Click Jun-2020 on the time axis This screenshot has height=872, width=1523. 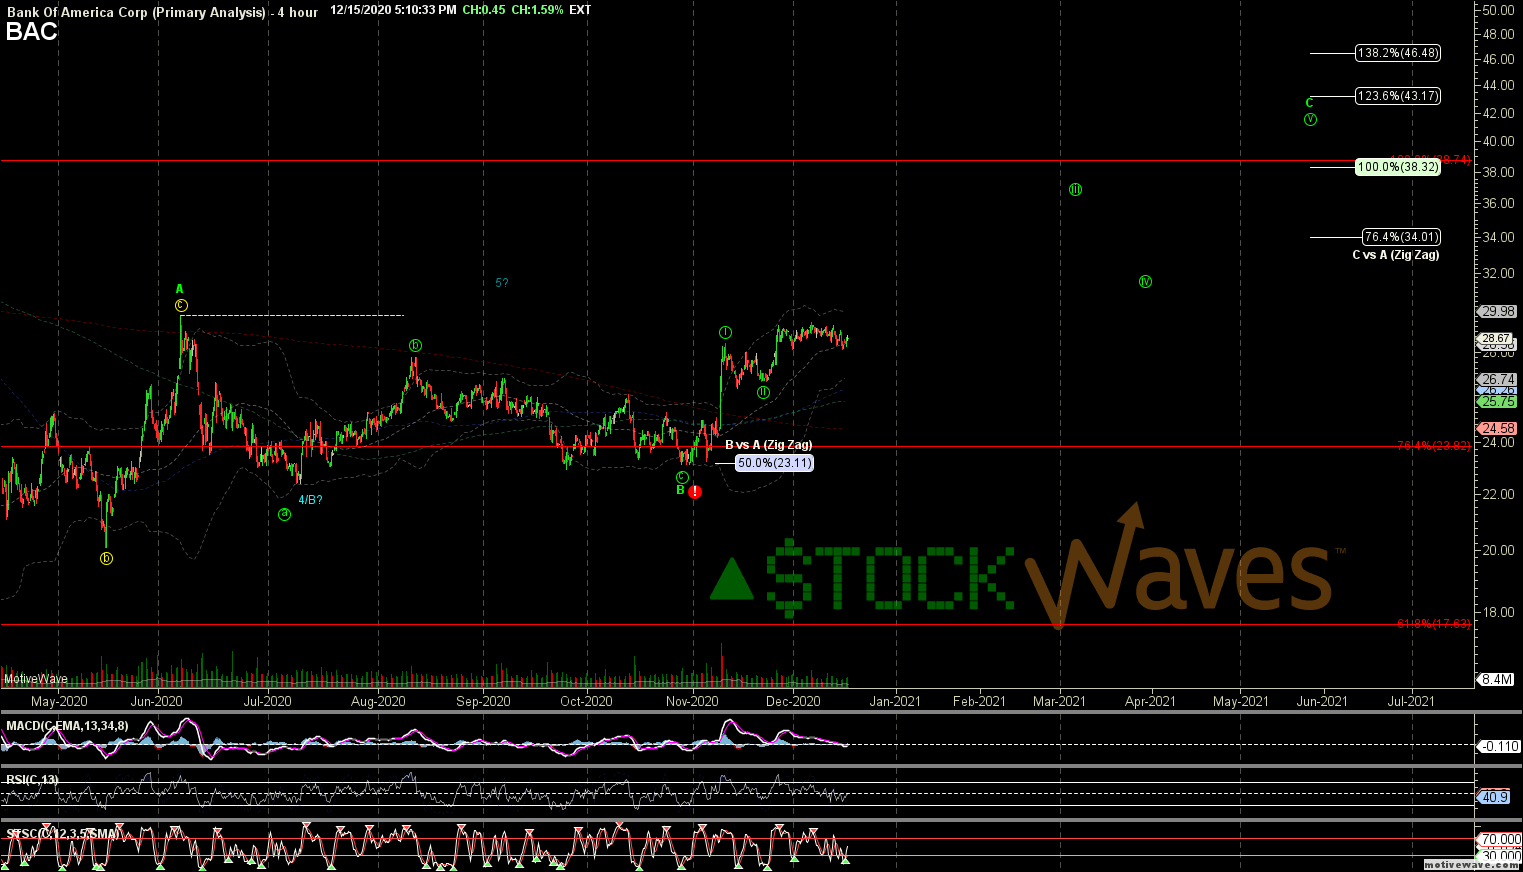(157, 701)
